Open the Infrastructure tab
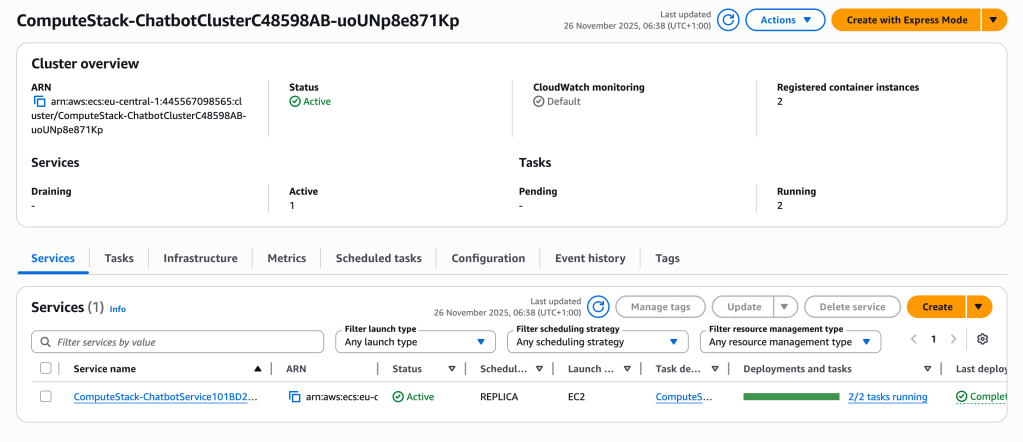1023x442 pixels. [200, 258]
